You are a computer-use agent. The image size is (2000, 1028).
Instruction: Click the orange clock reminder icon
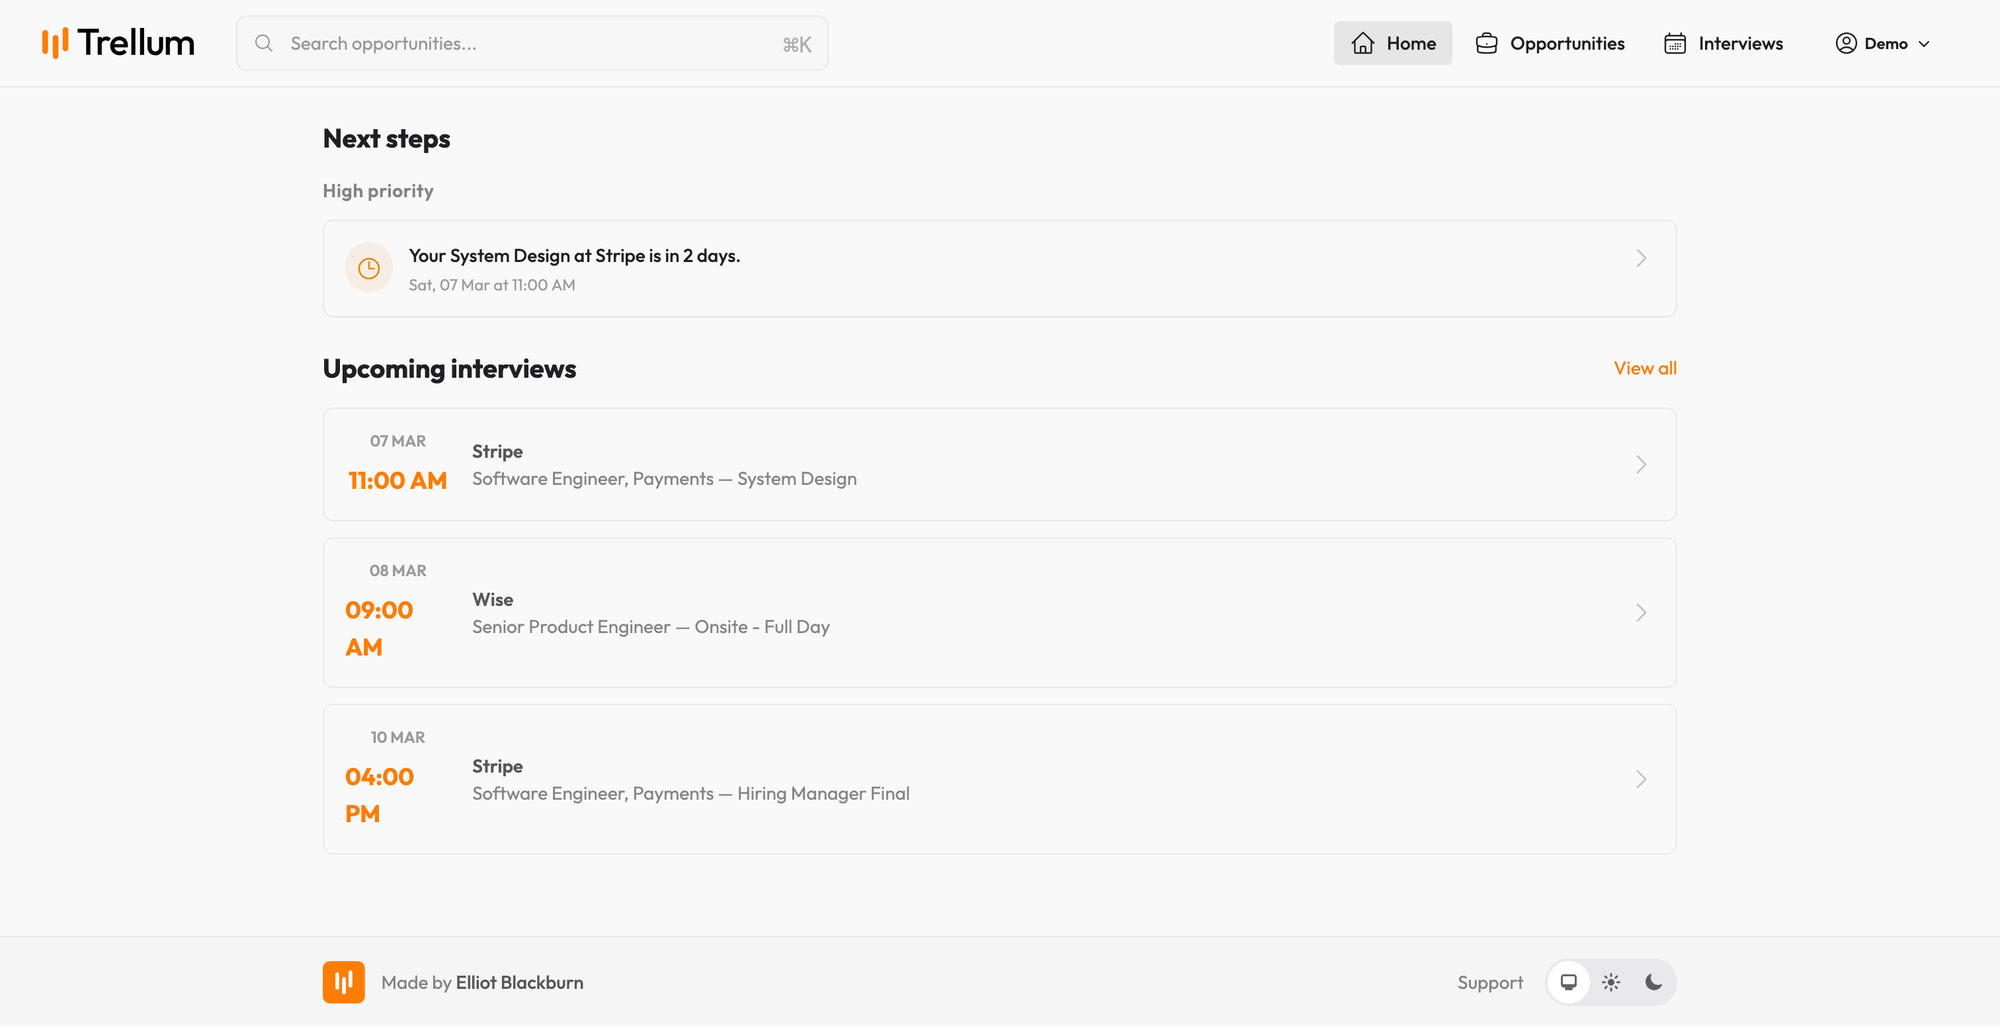click(369, 268)
